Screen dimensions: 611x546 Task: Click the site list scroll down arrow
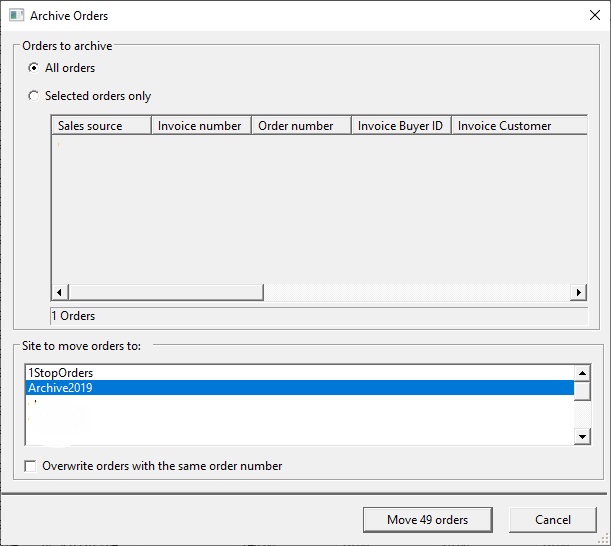coord(583,436)
